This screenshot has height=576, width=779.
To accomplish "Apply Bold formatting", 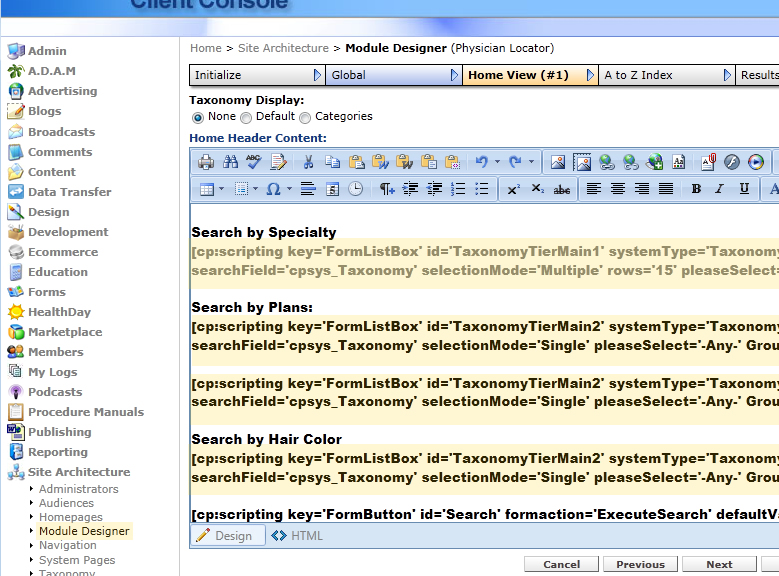I will pos(696,189).
